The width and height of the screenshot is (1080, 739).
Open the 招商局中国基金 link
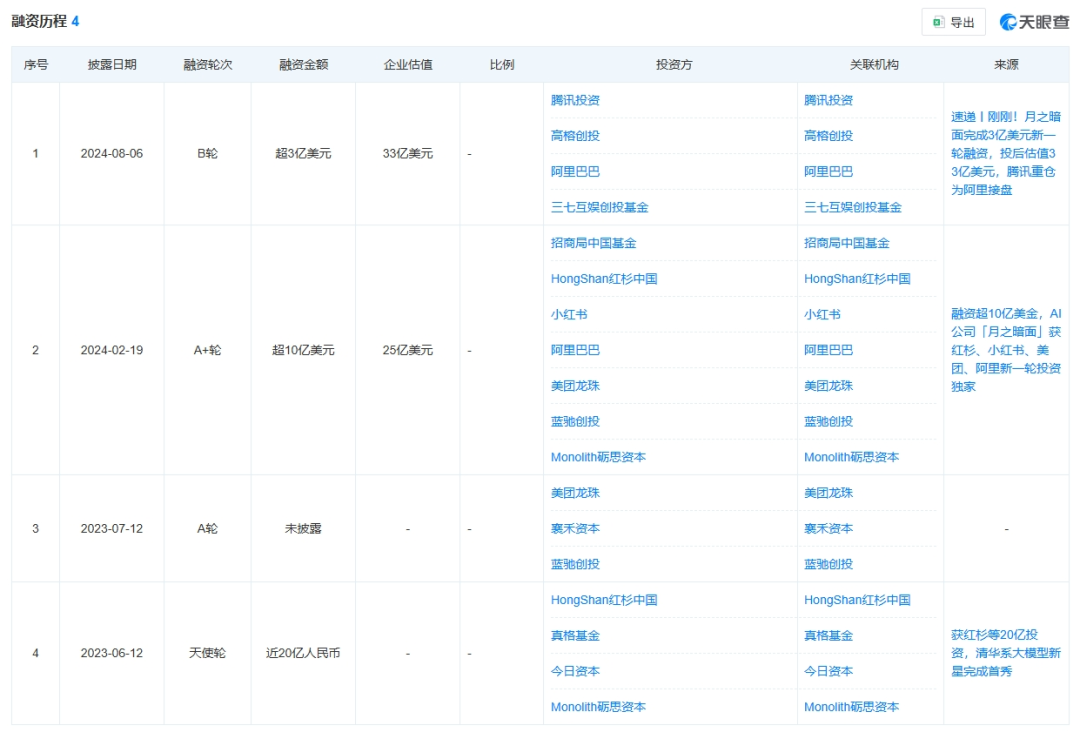pos(594,243)
